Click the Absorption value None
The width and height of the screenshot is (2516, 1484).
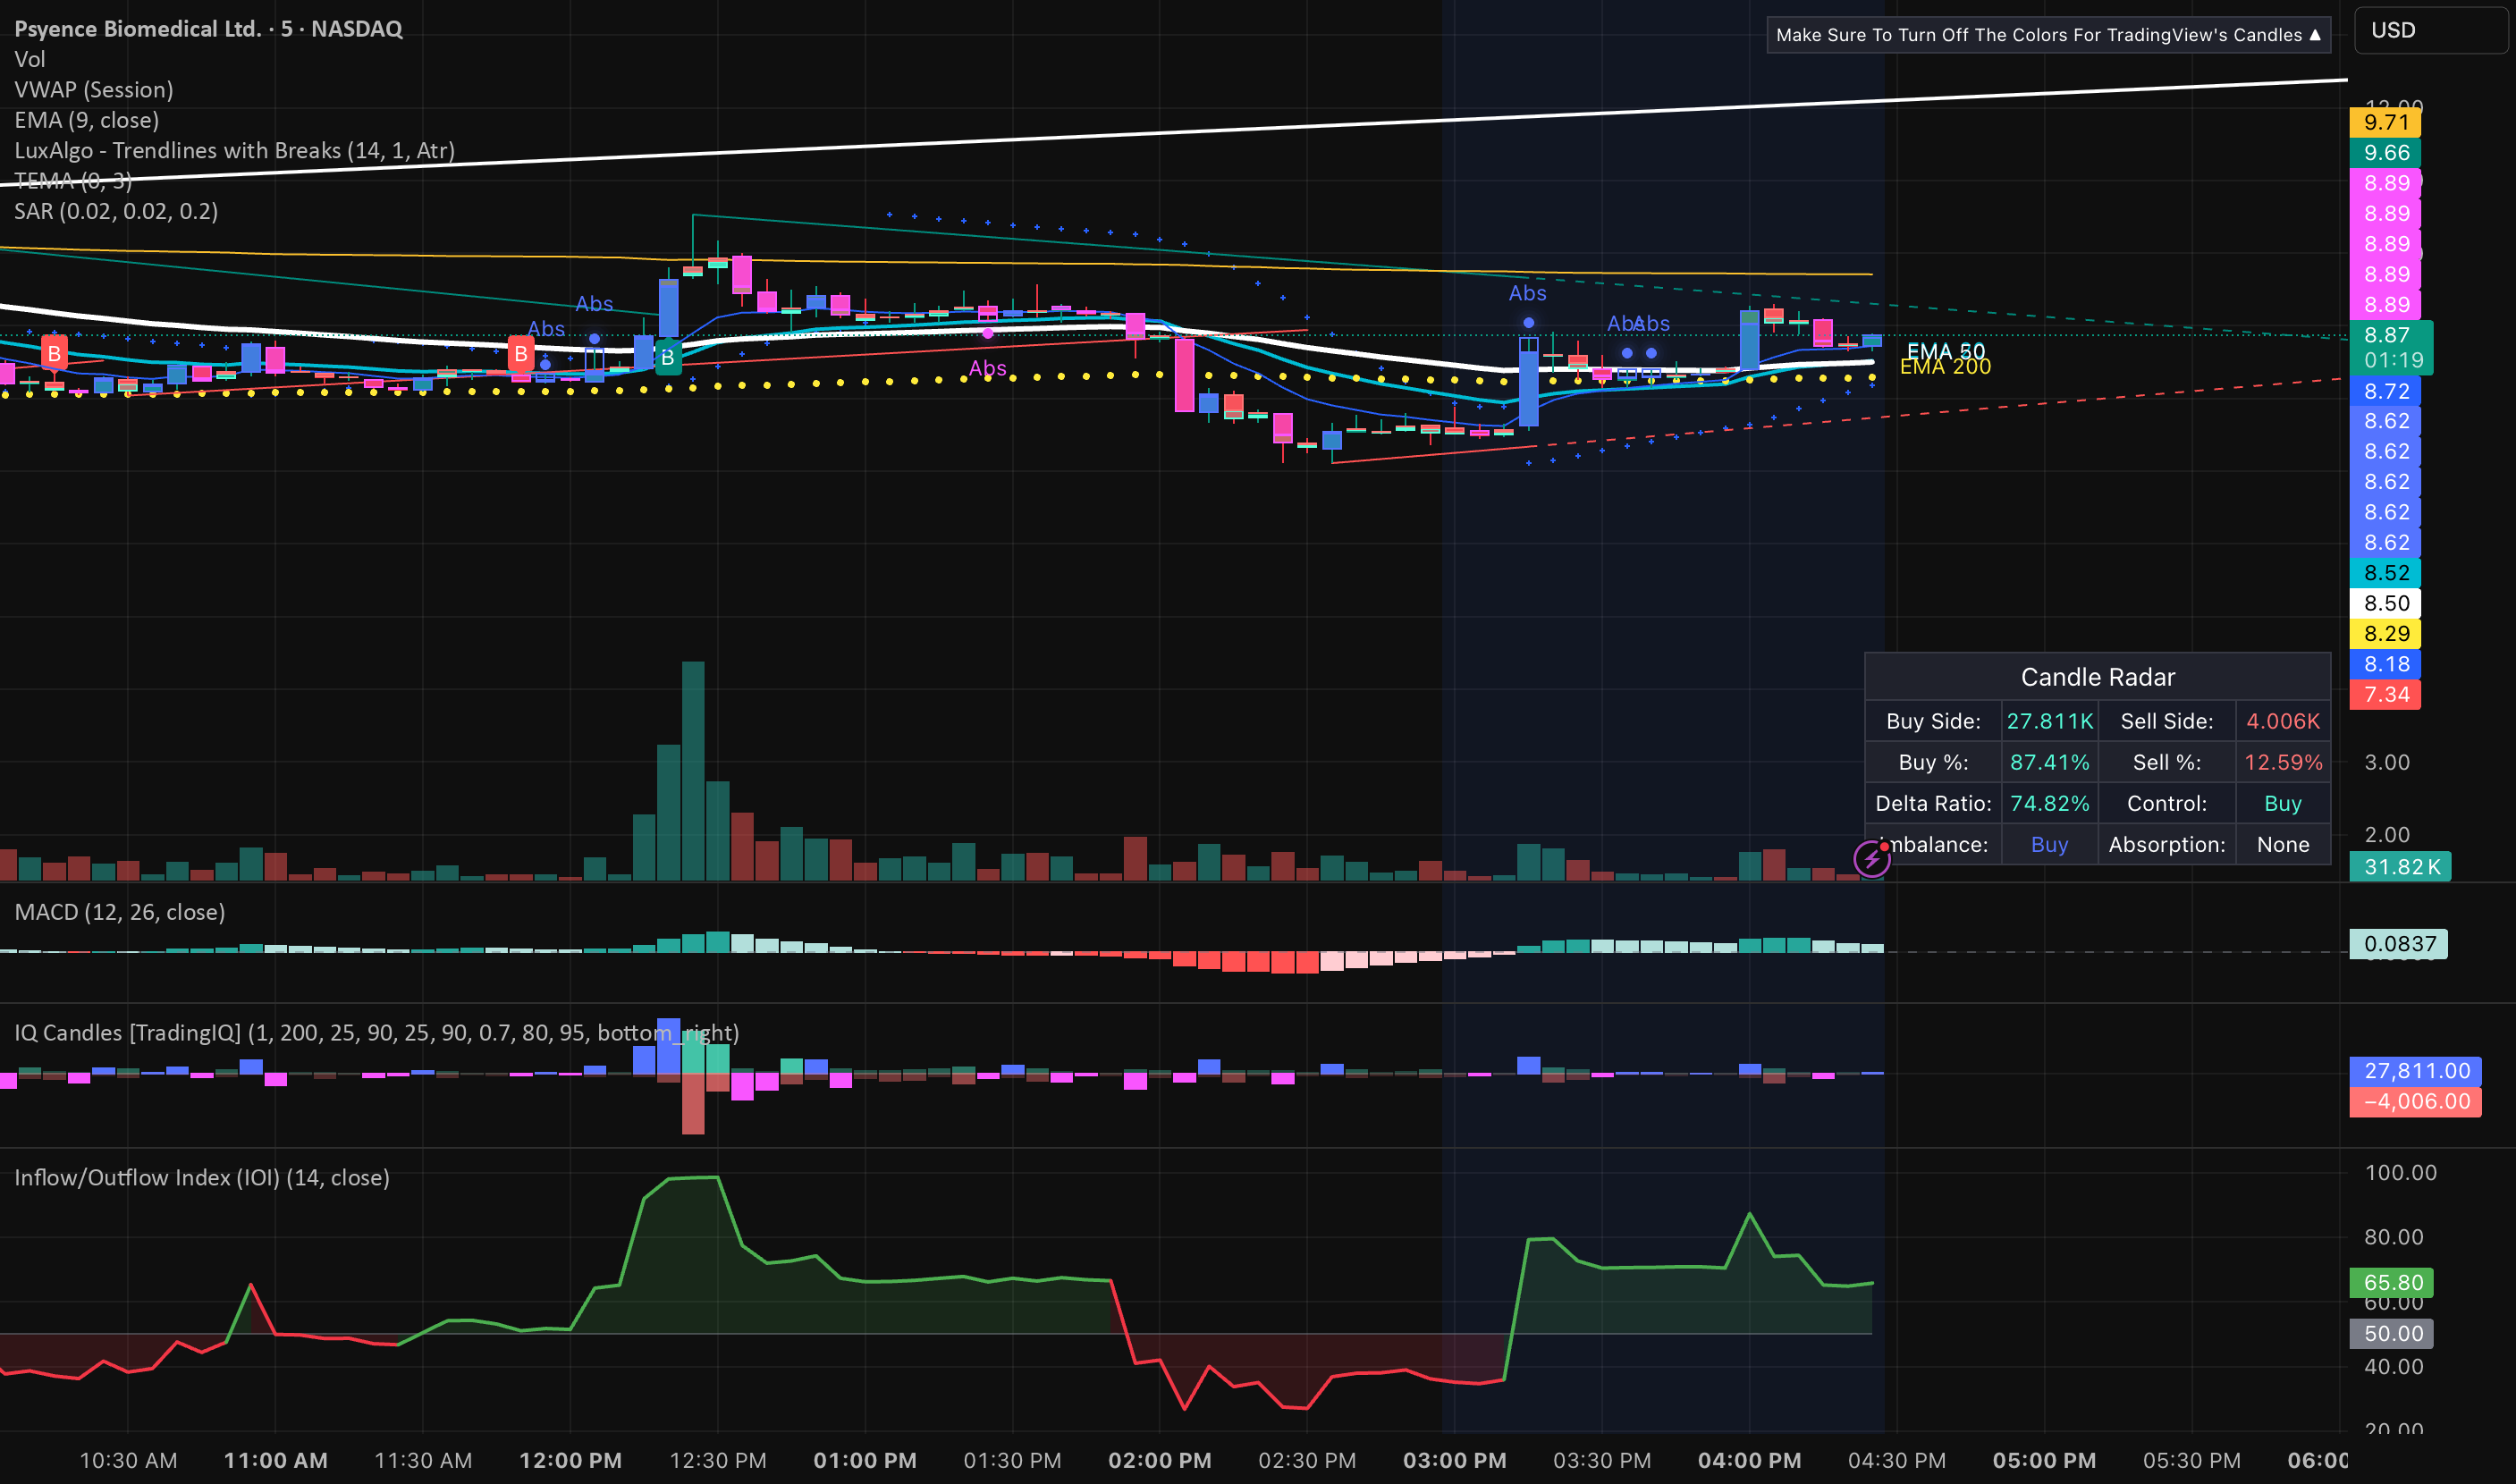[2283, 844]
